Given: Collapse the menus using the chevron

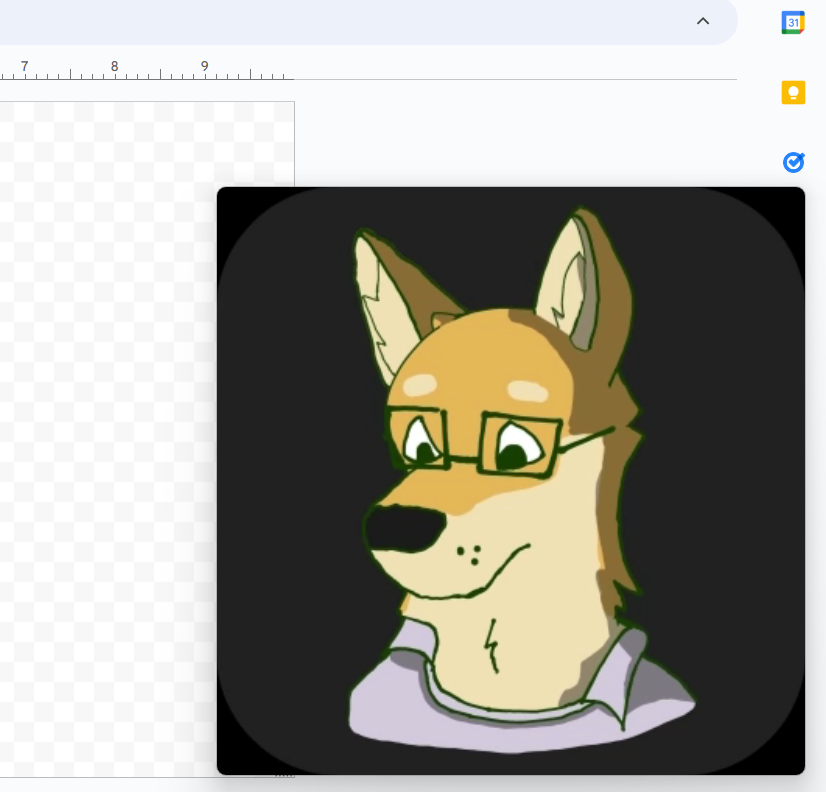Looking at the screenshot, I should pos(703,21).
